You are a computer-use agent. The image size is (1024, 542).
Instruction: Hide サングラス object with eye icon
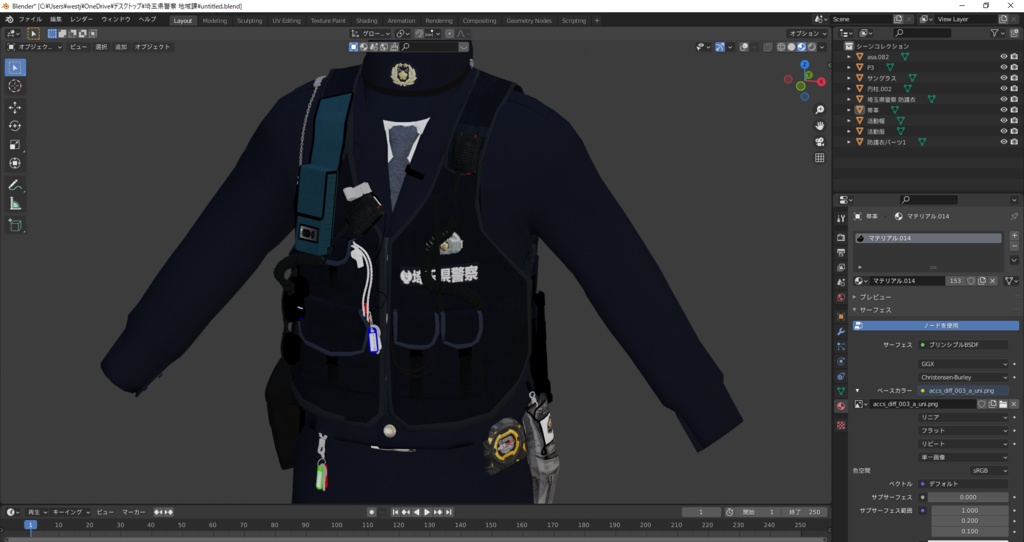coord(1004,78)
